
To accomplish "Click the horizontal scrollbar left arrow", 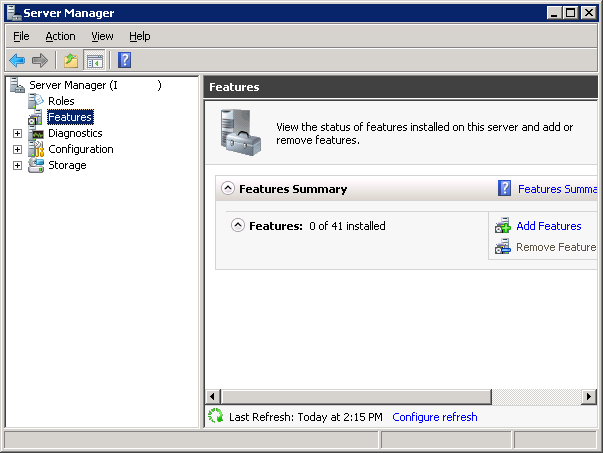I will (213, 396).
